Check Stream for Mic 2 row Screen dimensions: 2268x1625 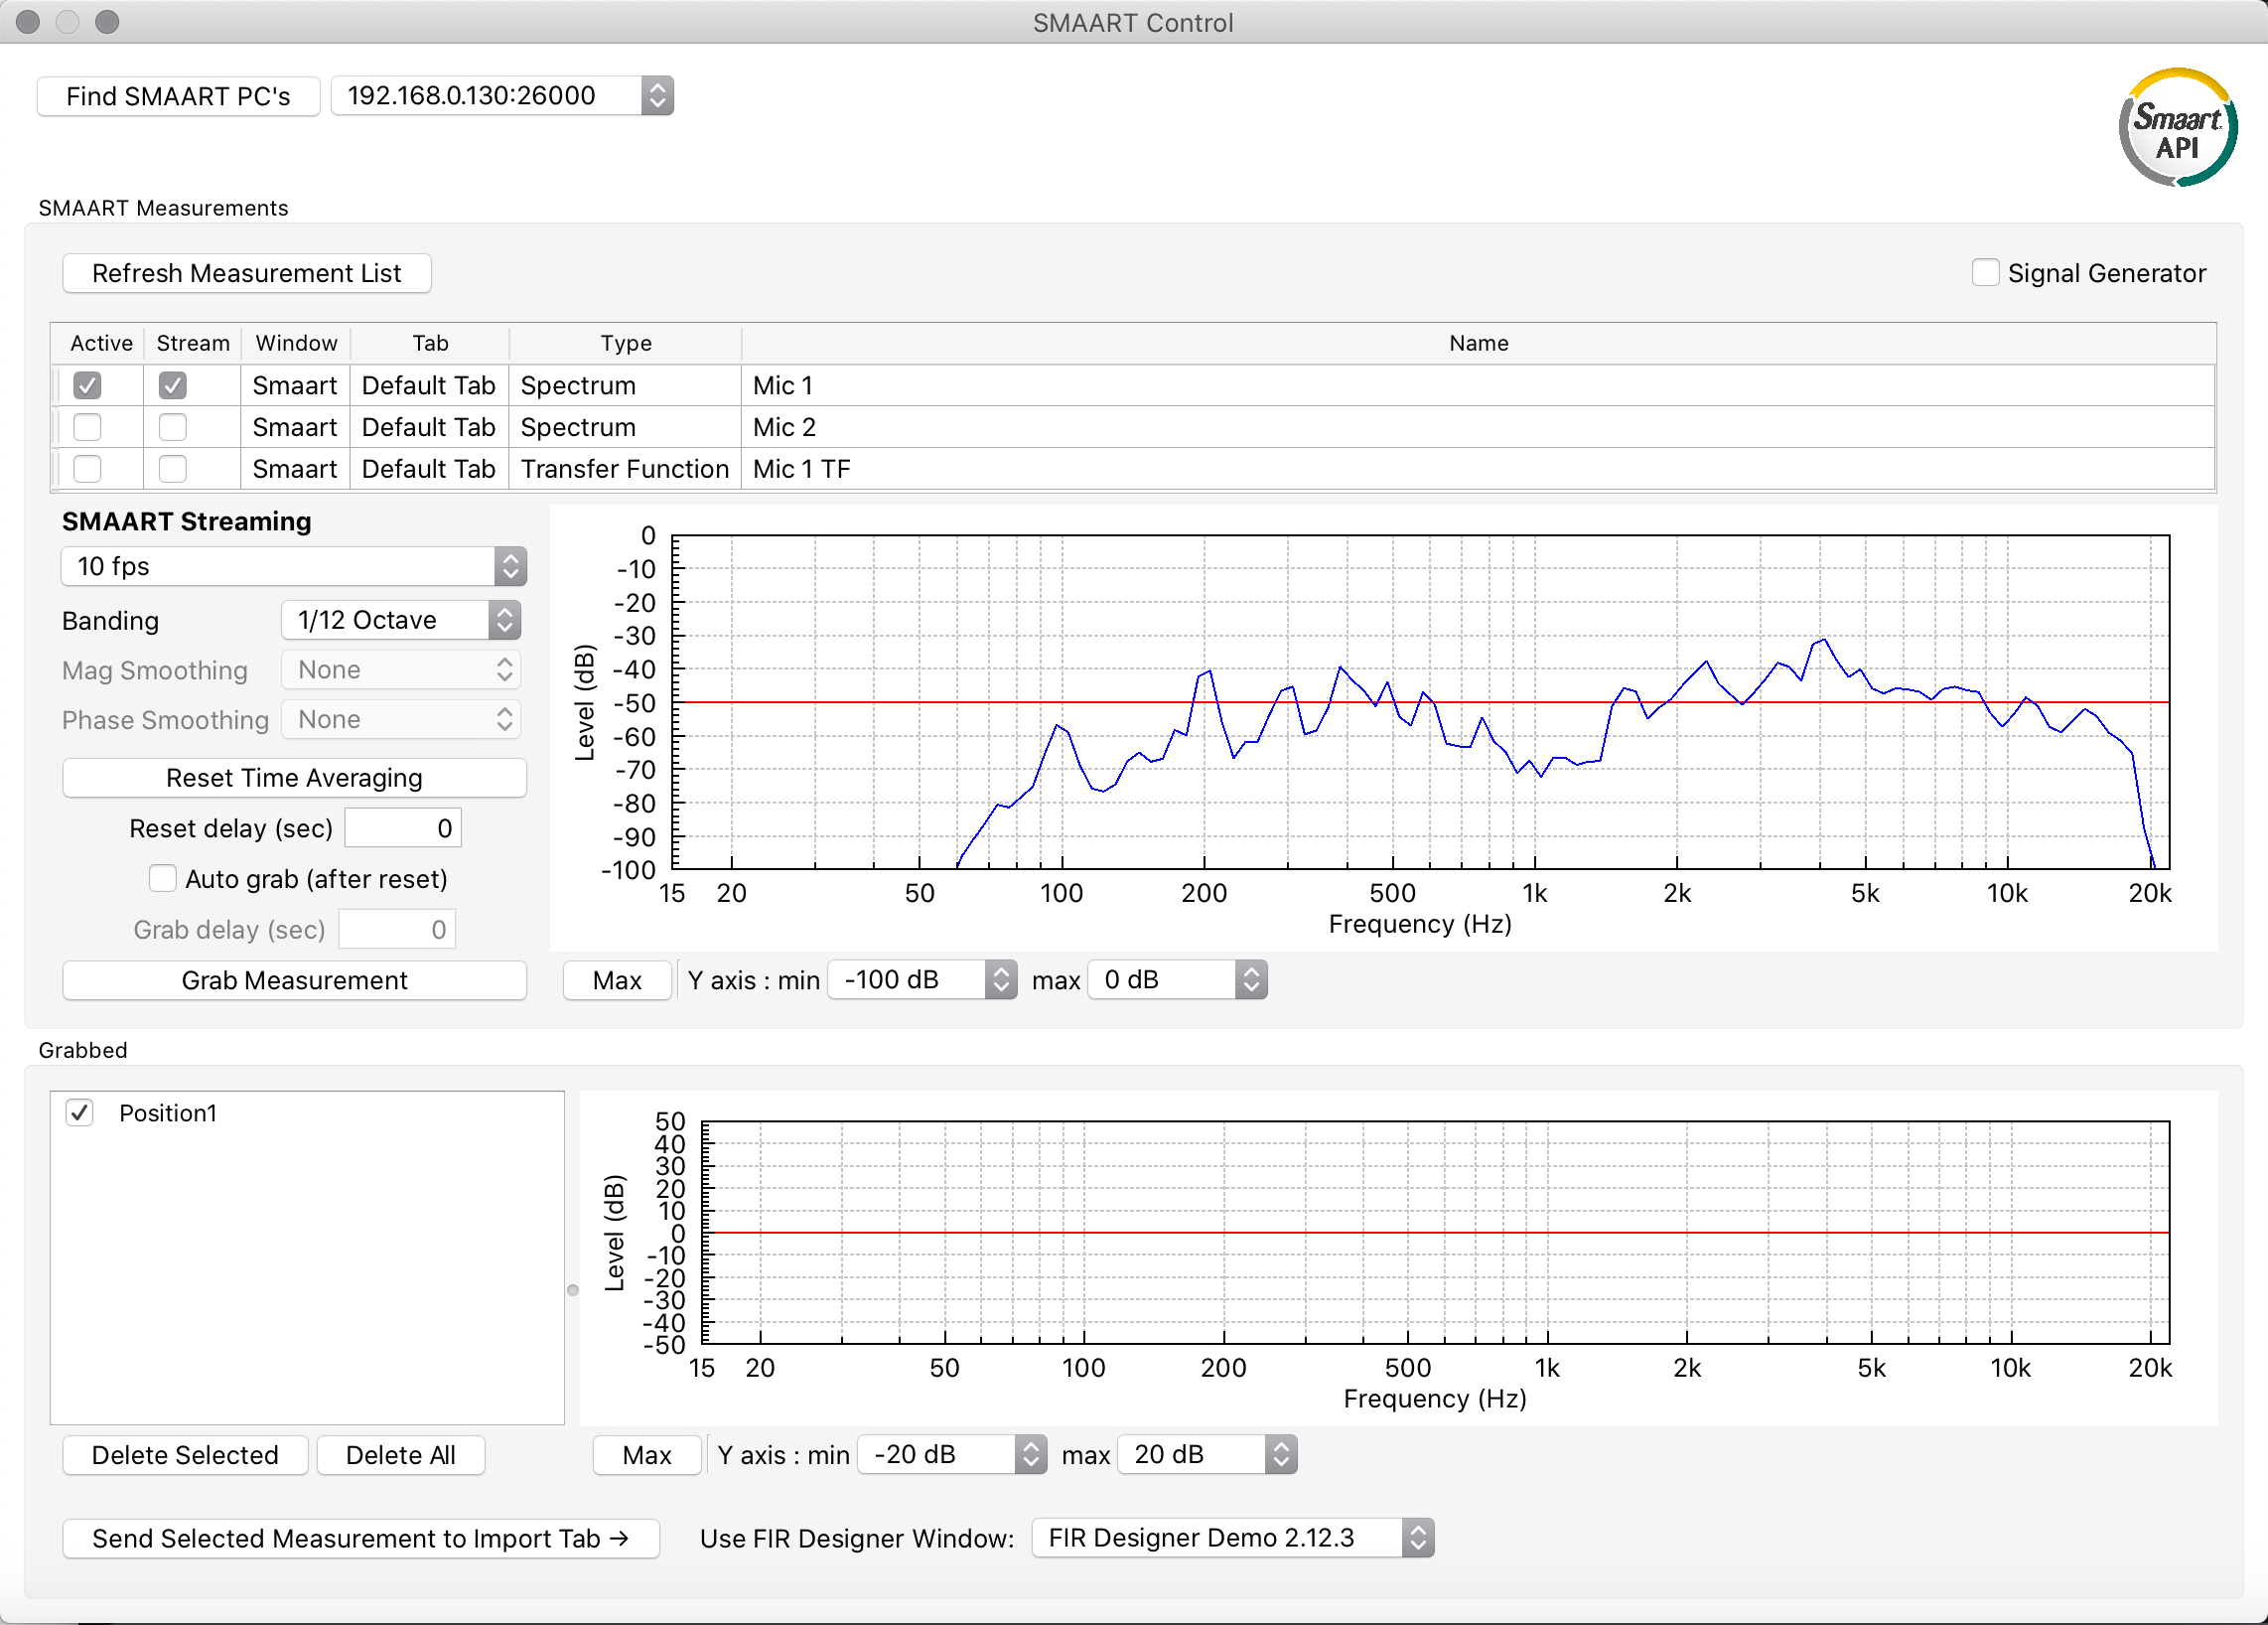tap(172, 427)
